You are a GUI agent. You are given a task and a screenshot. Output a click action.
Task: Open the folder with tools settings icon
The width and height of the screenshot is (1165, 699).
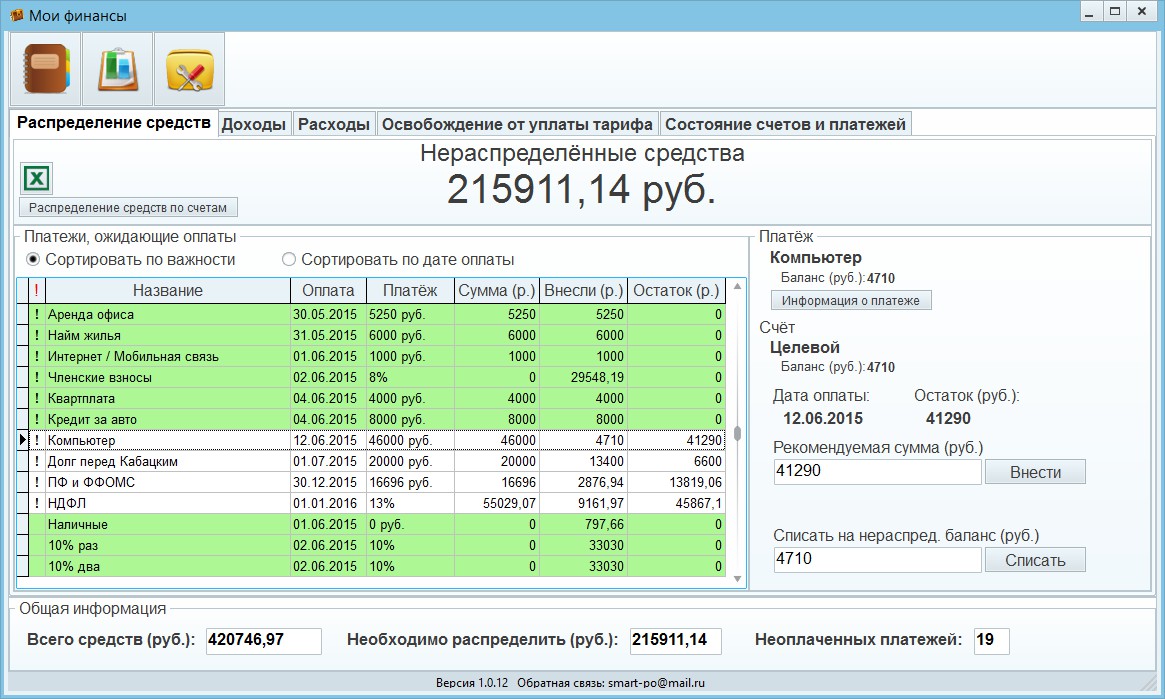[189, 69]
